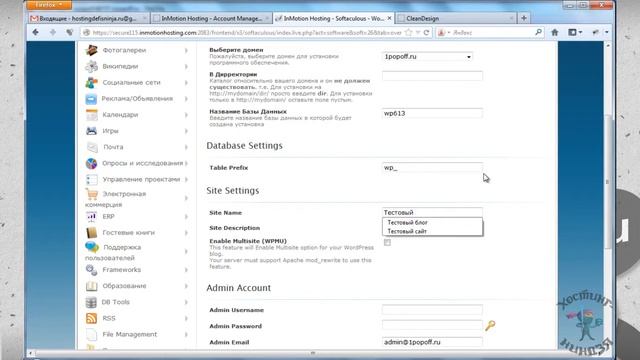This screenshot has height=360, width=640.
Task: Select the Frameworks gears icon
Action: click(x=91, y=270)
